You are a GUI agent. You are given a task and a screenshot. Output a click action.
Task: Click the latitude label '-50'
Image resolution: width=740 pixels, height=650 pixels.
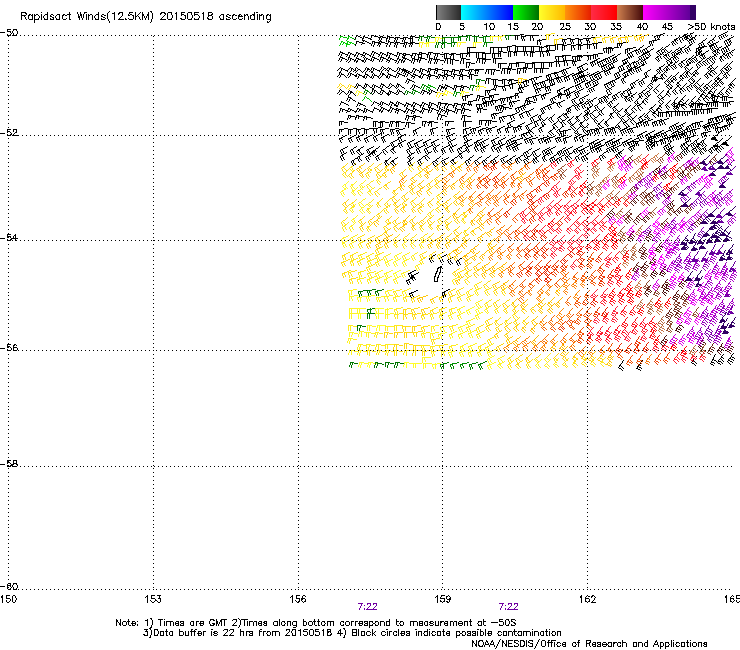pyautogui.click(x=9, y=33)
